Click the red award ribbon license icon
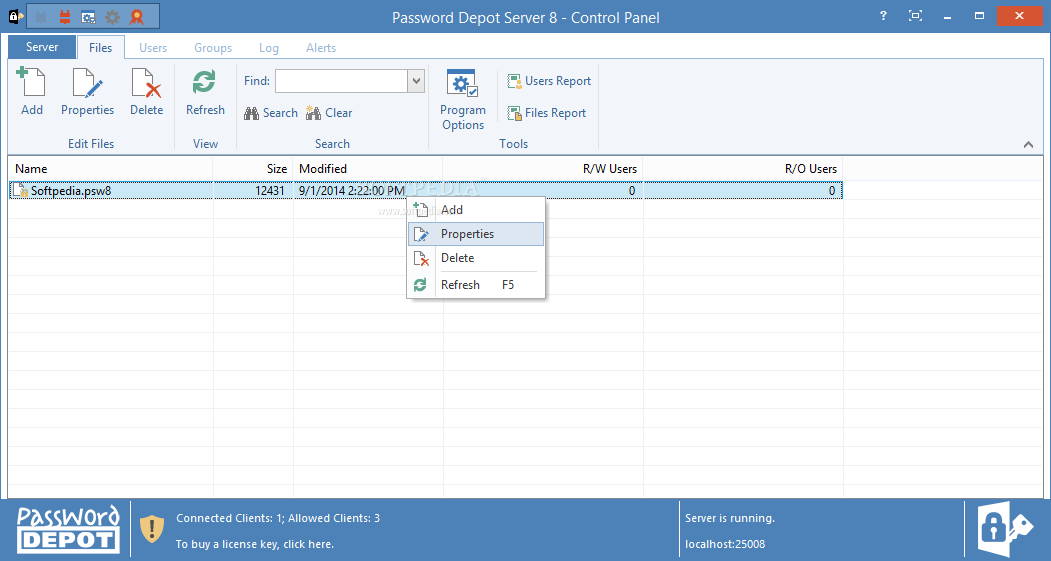 click(x=137, y=17)
